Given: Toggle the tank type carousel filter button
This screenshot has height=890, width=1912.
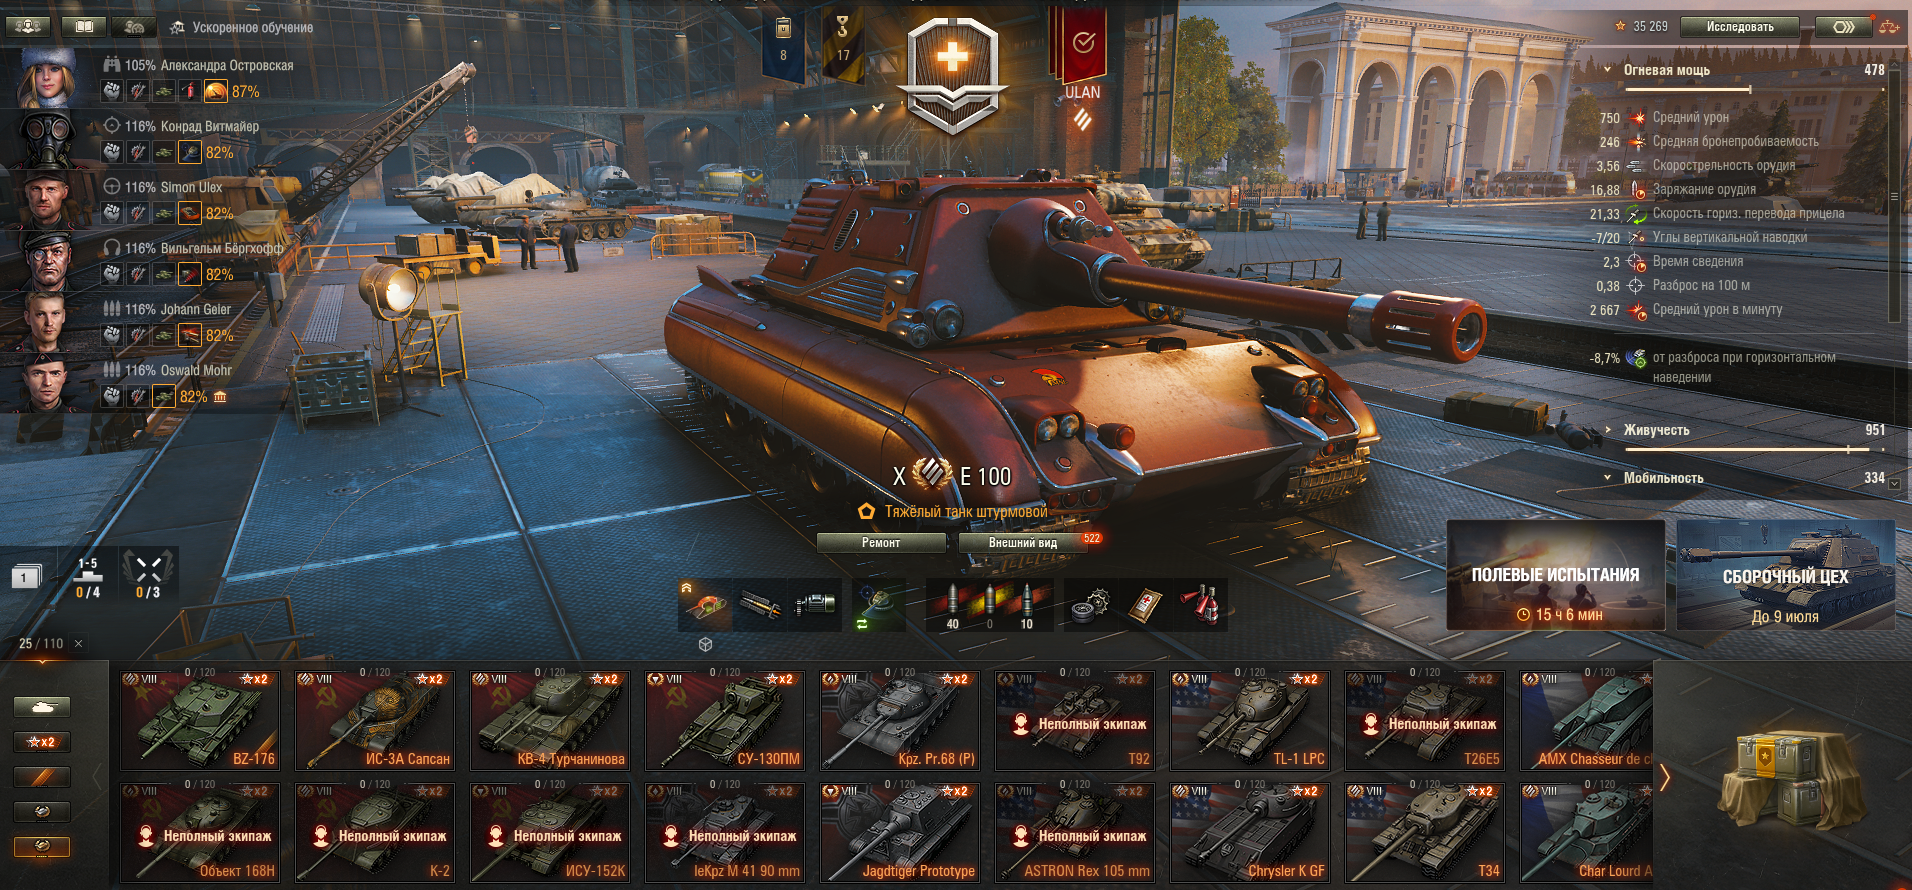Looking at the screenshot, I should [42, 707].
